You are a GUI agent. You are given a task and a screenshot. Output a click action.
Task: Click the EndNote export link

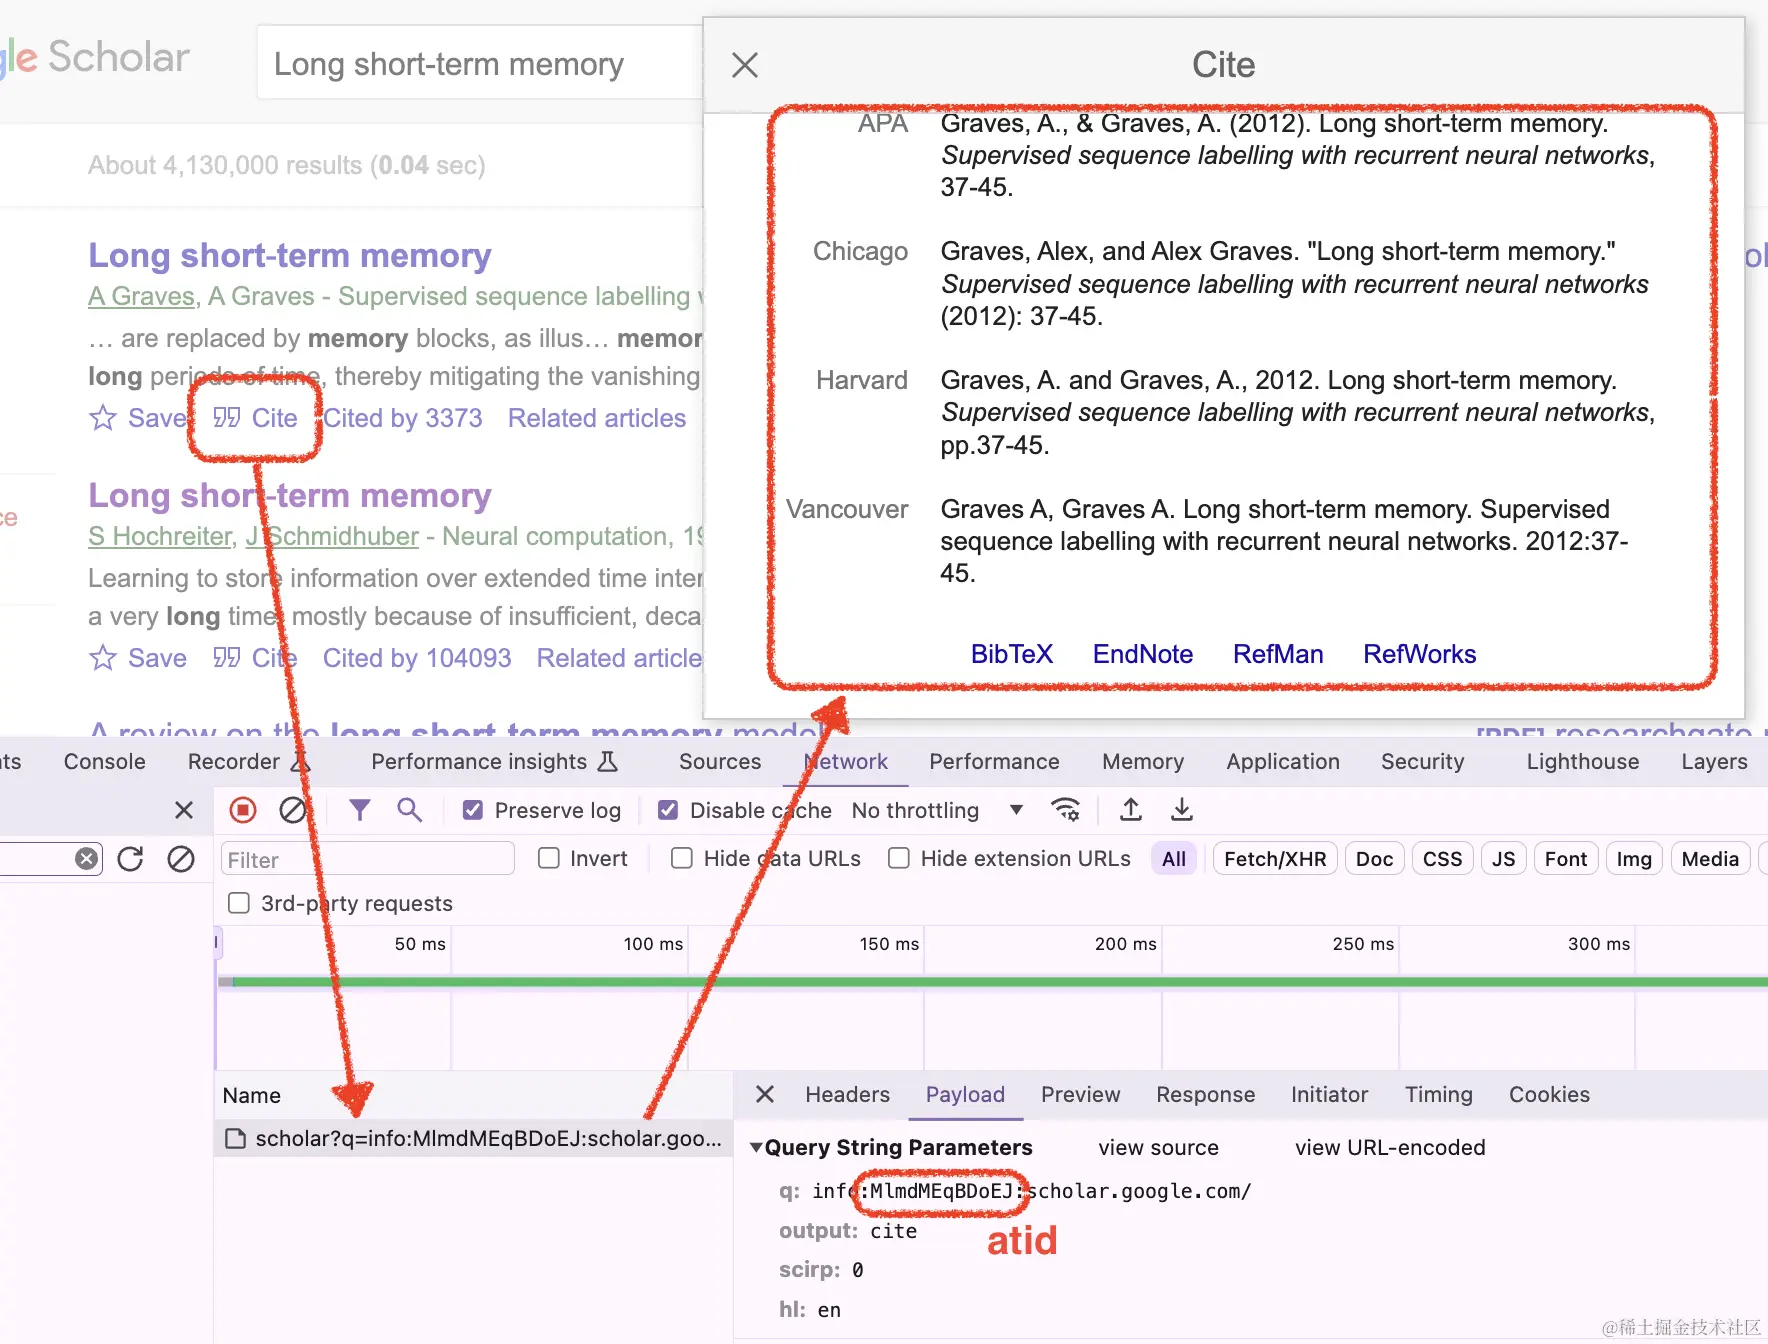(x=1143, y=654)
